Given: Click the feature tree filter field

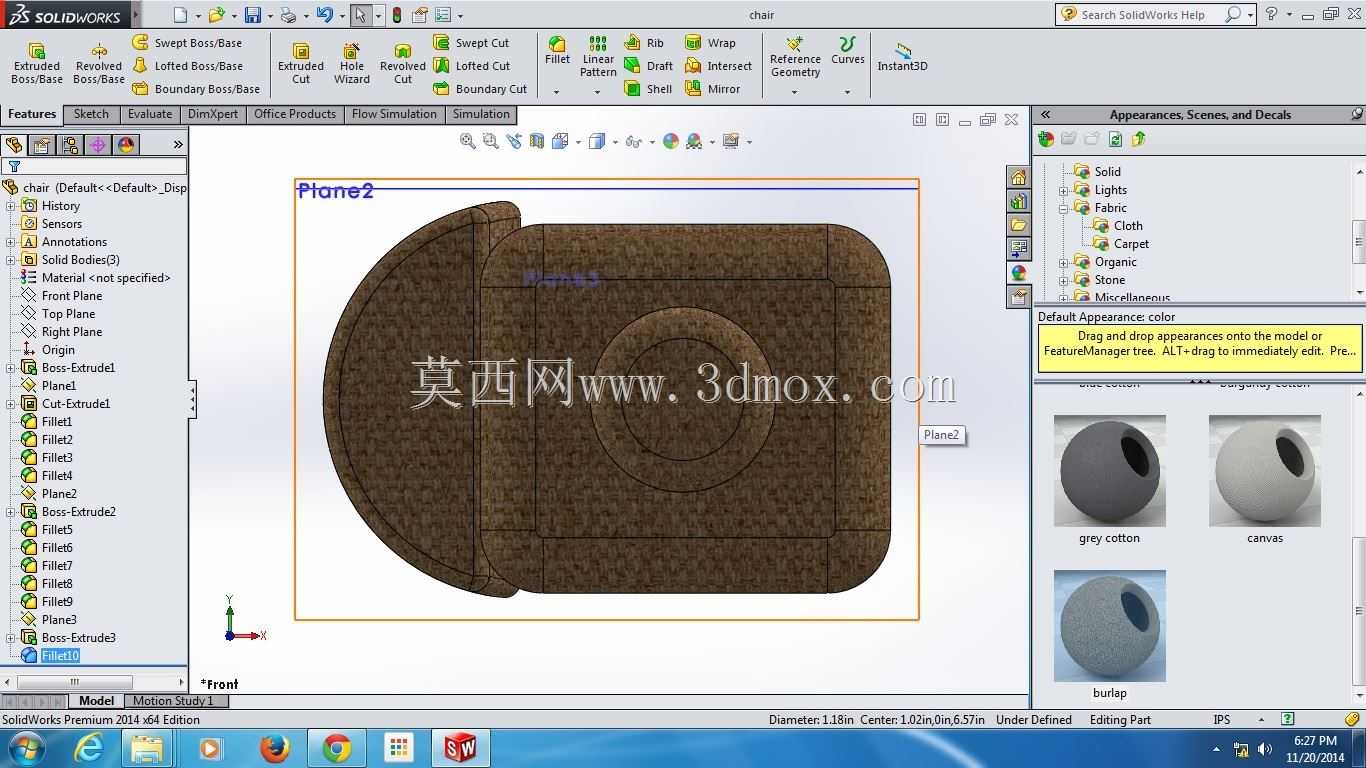Looking at the screenshot, I should tap(95, 166).
